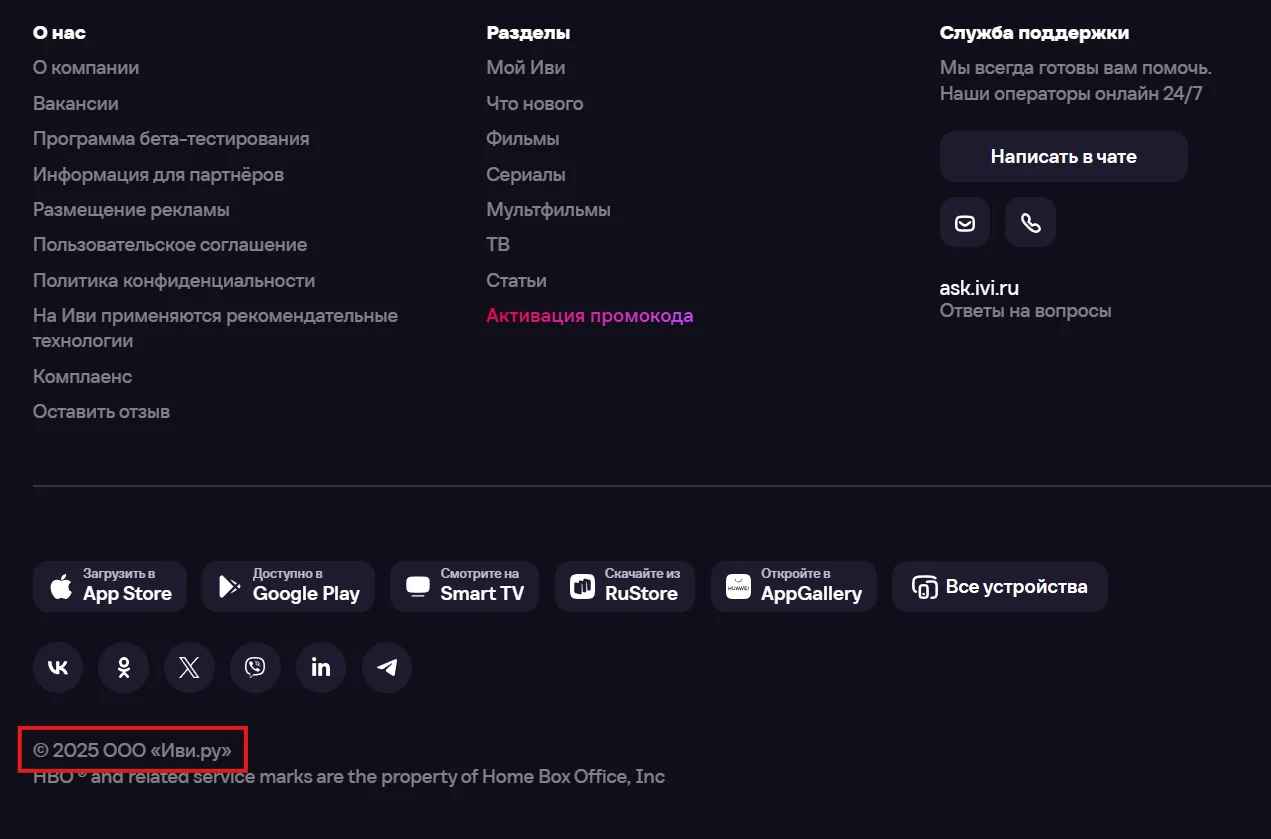Click the Google Play badge

(x=288, y=586)
